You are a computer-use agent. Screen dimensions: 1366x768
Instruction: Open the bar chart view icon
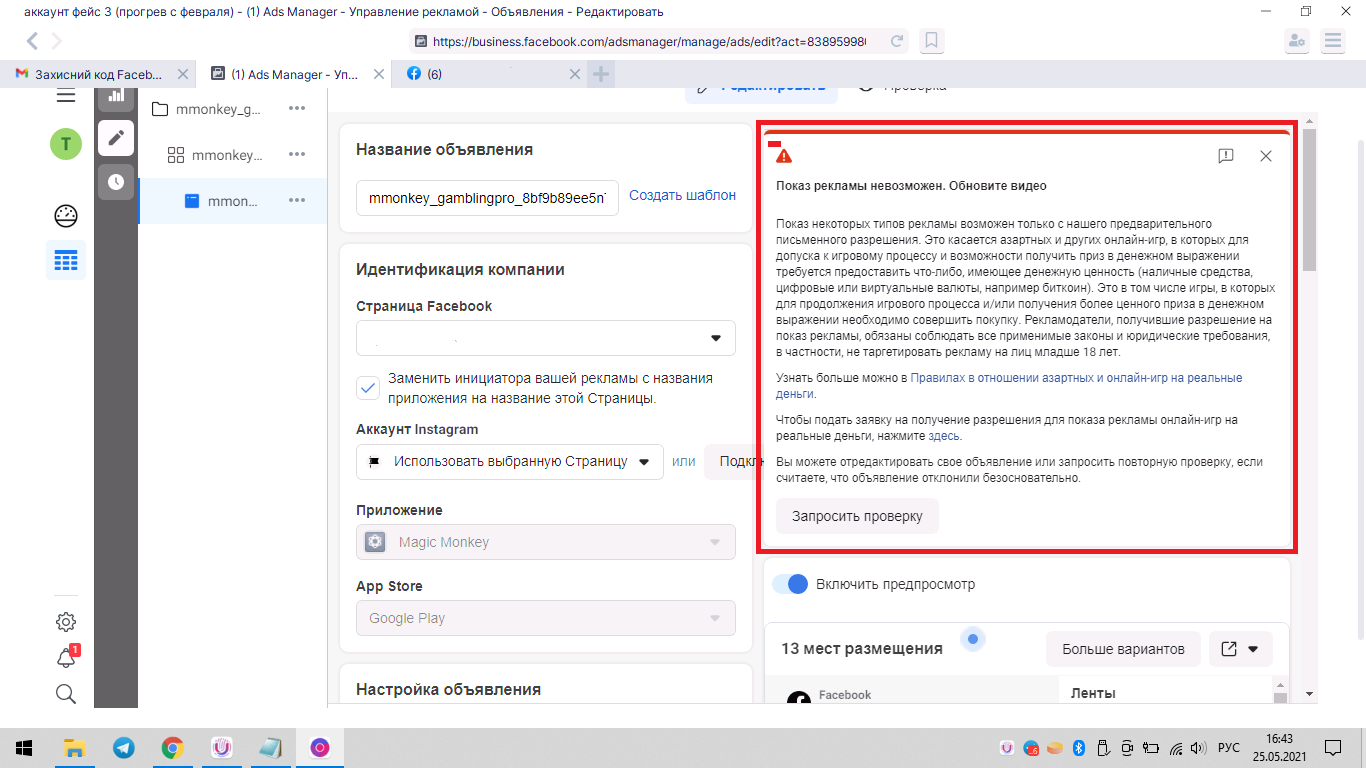coord(116,96)
